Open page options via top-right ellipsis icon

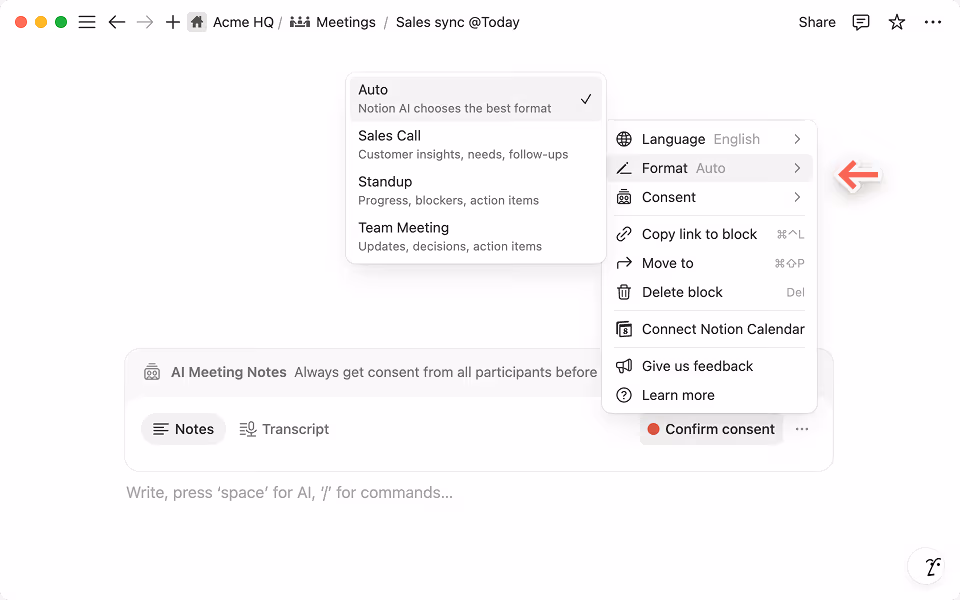pos(933,21)
